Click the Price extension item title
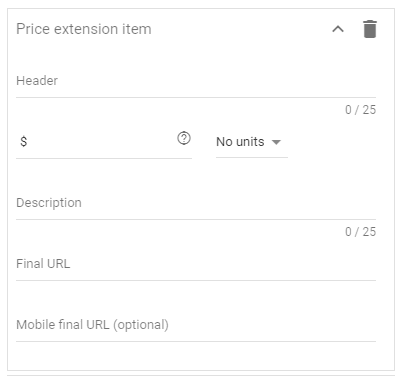This screenshot has height=376, width=406. click(84, 29)
